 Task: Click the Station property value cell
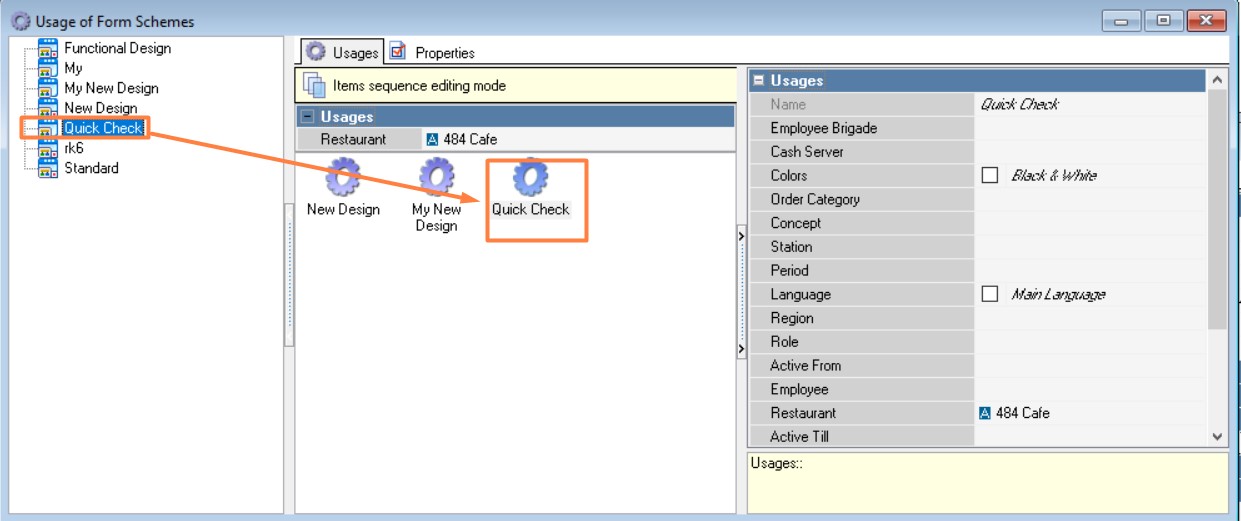[x=1091, y=246]
